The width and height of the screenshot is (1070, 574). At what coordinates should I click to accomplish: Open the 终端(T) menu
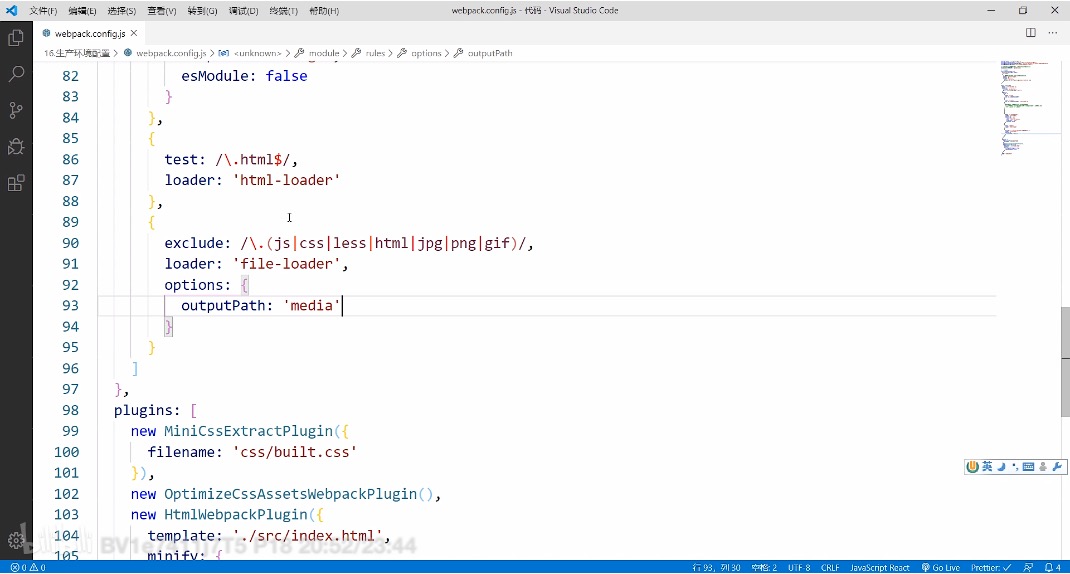[x=283, y=11]
